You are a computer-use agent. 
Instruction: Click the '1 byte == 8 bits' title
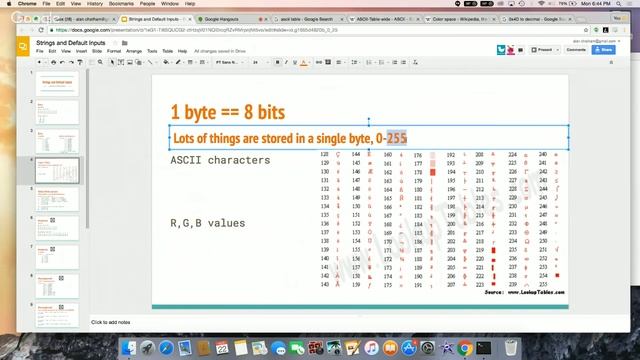click(228, 112)
